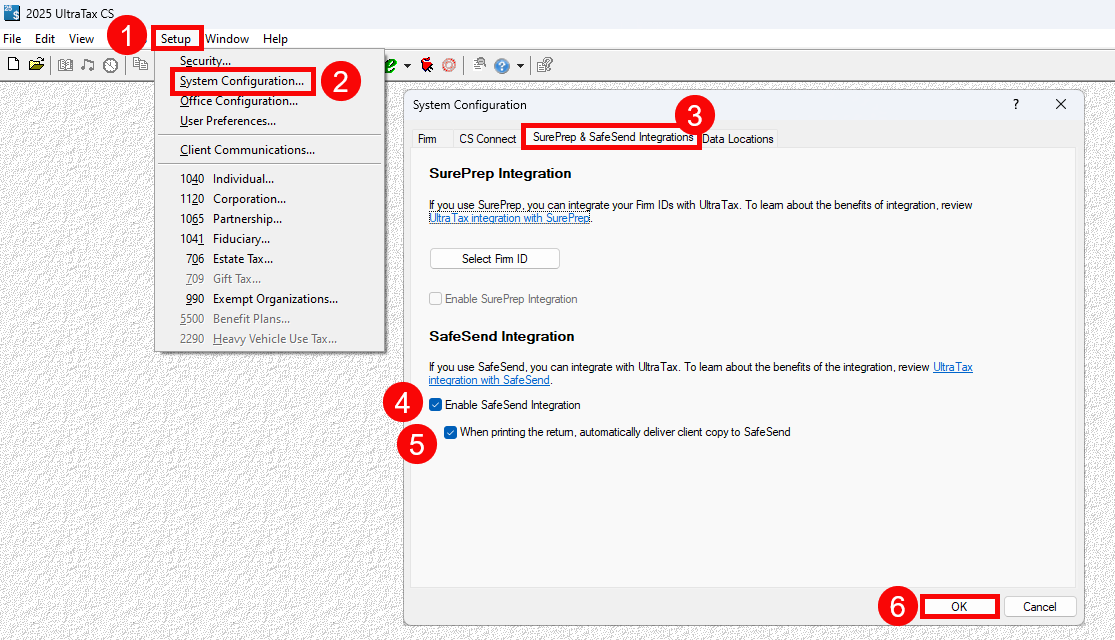
Task: Open the dropdown arrow beside the green e icon
Action: 407,66
